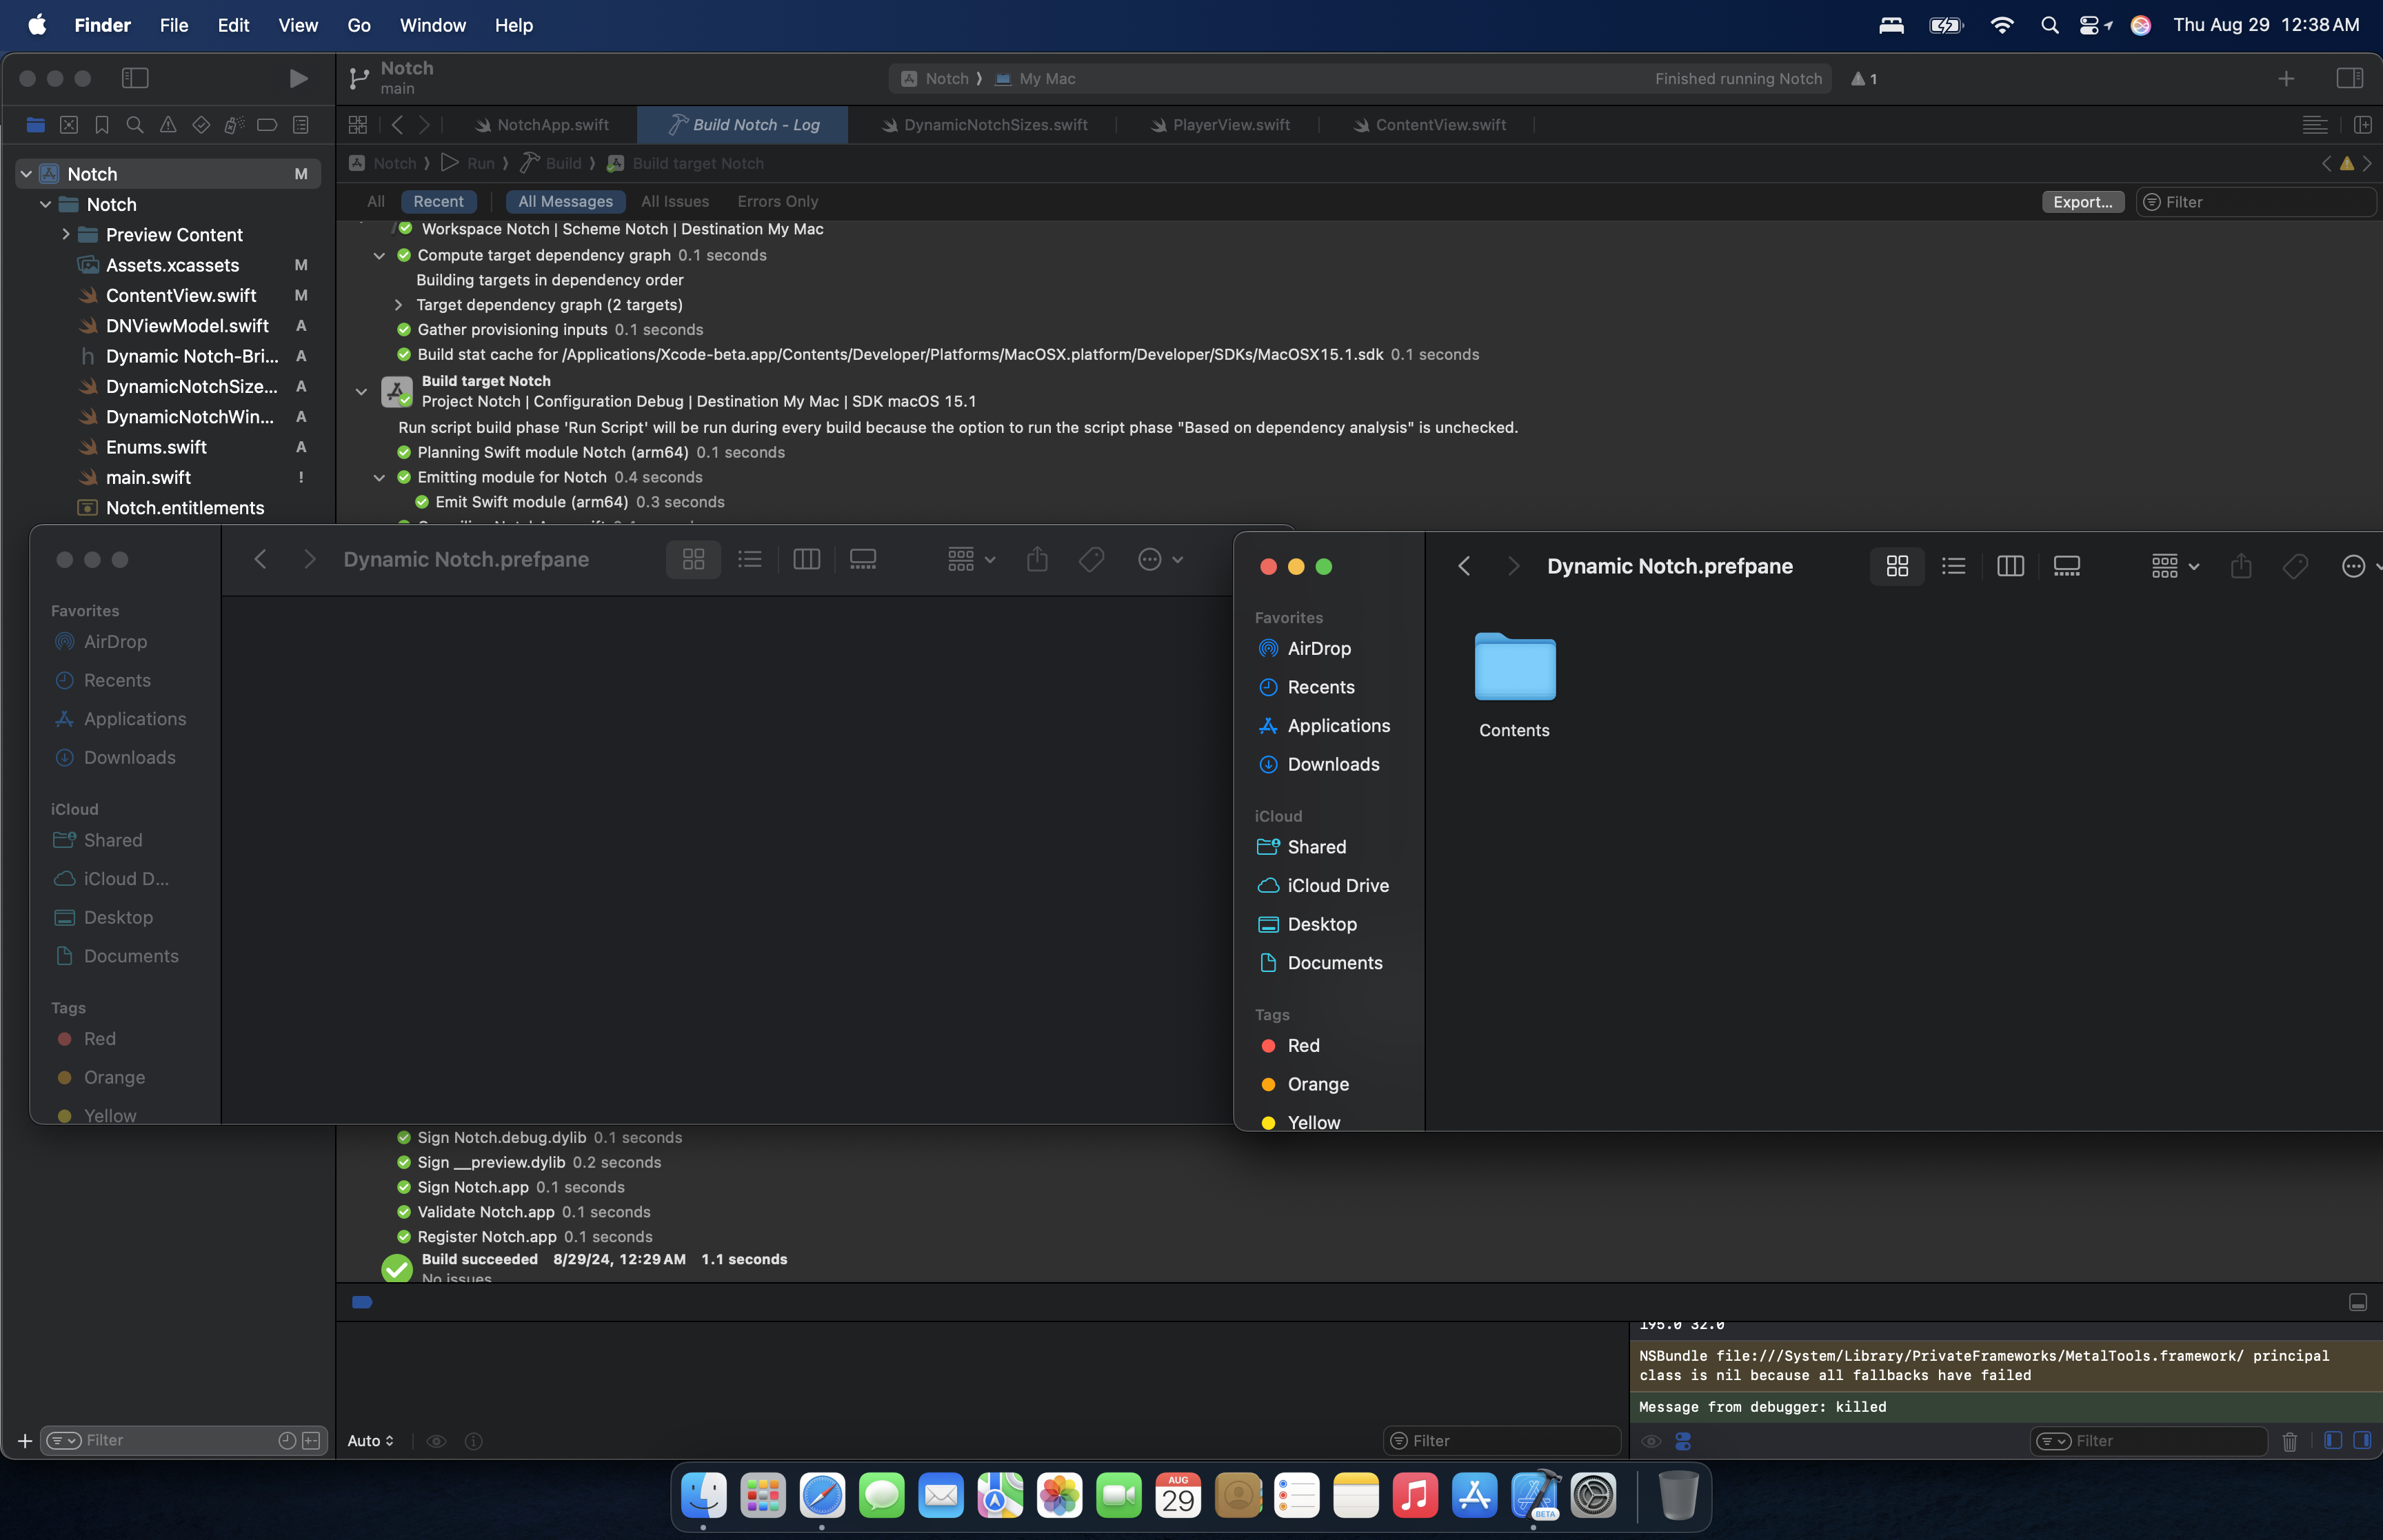Collapse the Notch project root in navigator
This screenshot has height=1540, width=2383.
coord(26,174)
